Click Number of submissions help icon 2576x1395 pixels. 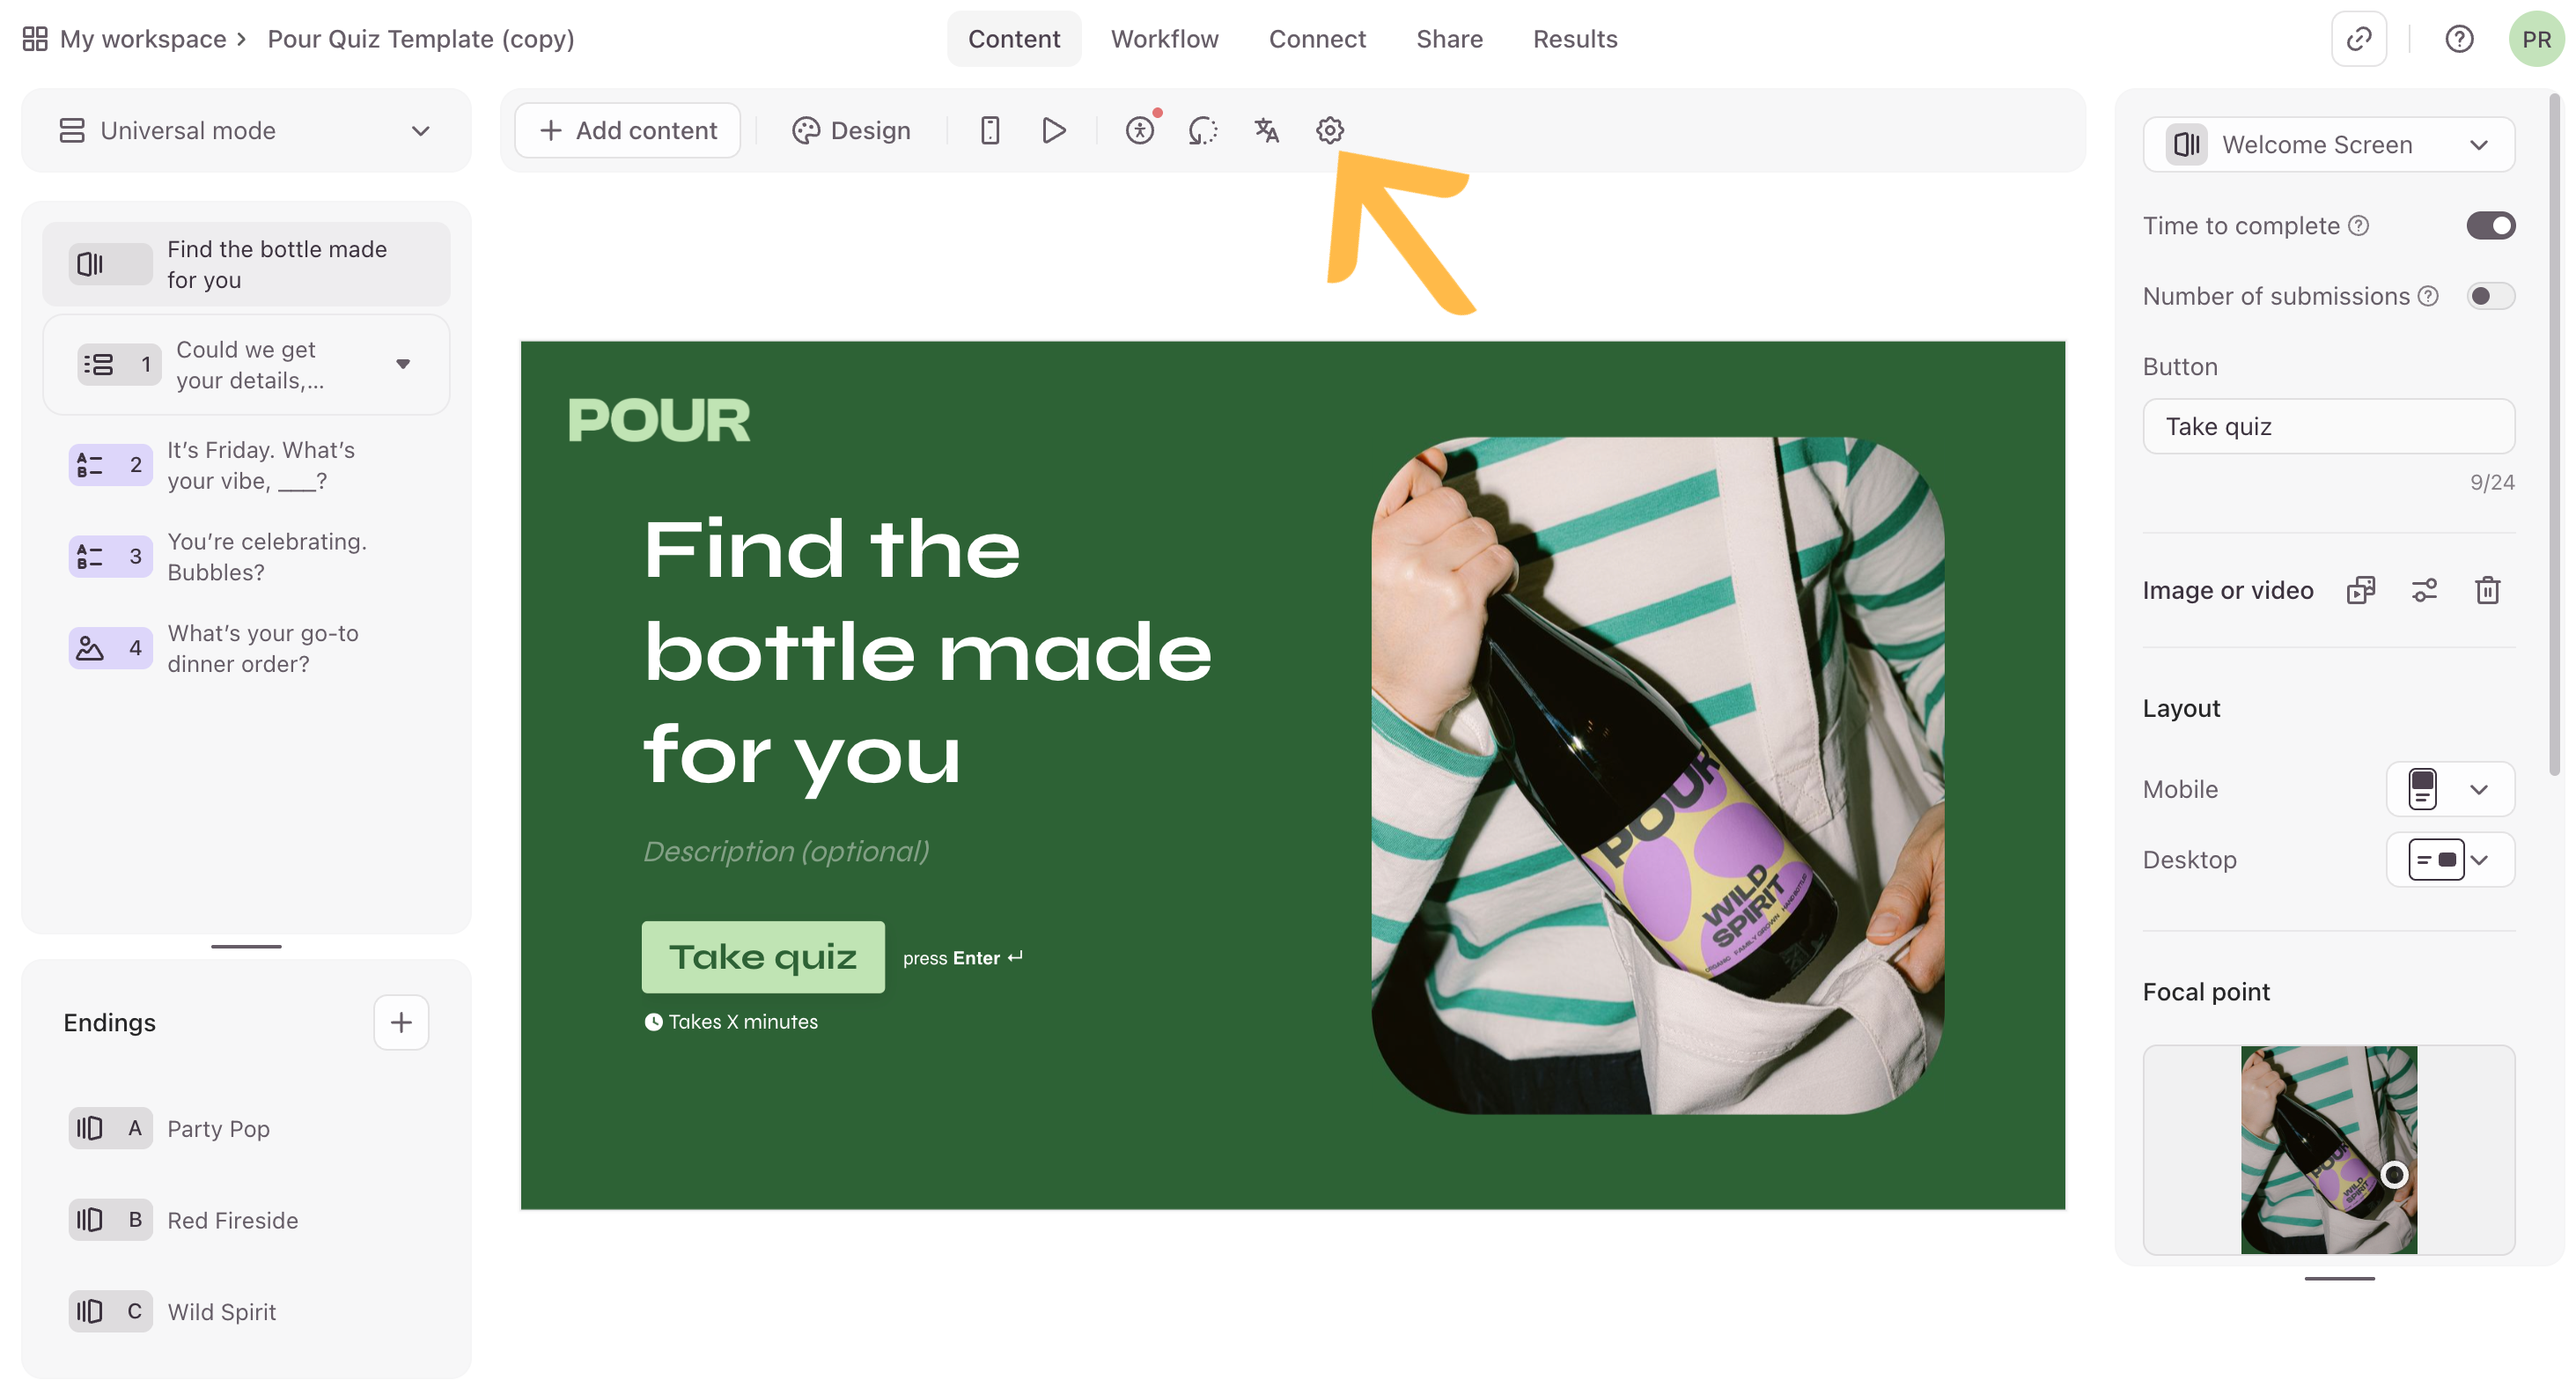pyautogui.click(x=2428, y=296)
